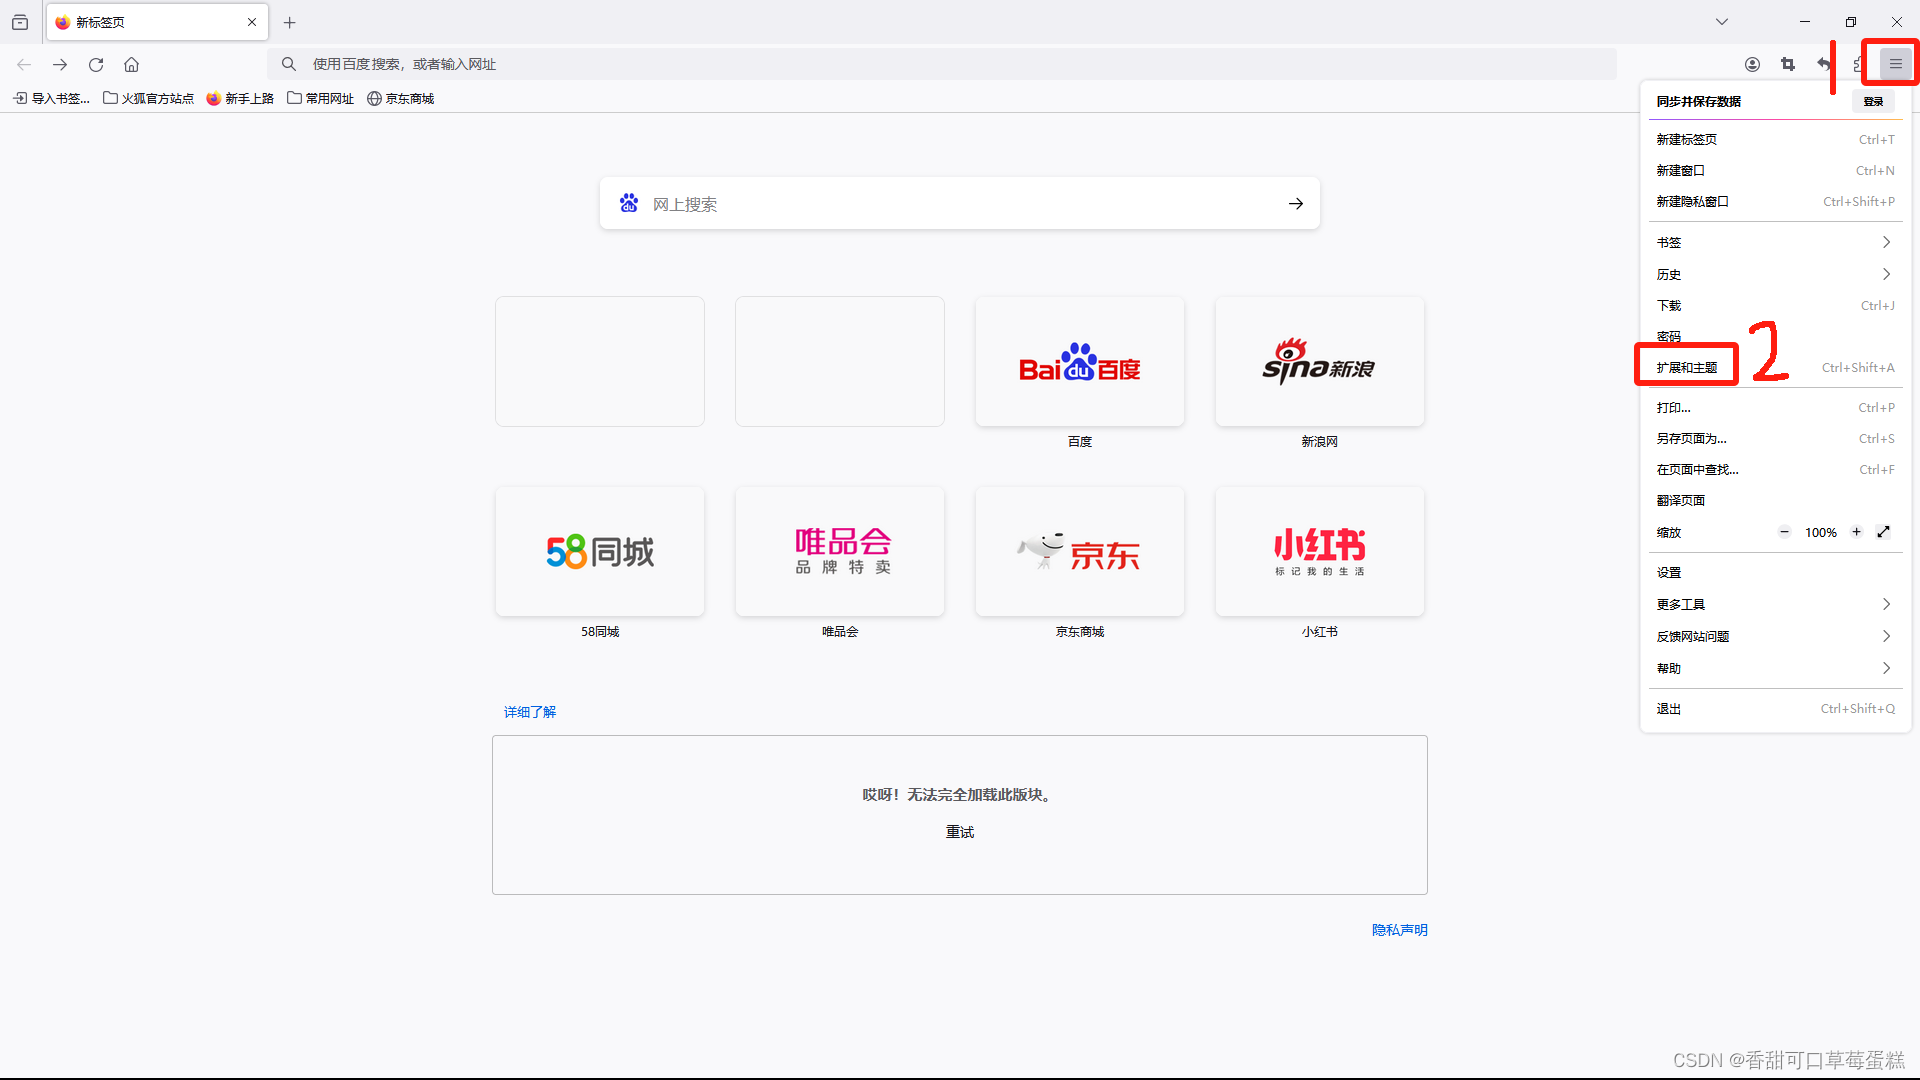Screen dimensions: 1920x1080
Task: Choose 退出 to quit Firefox
Action: tap(1775, 708)
